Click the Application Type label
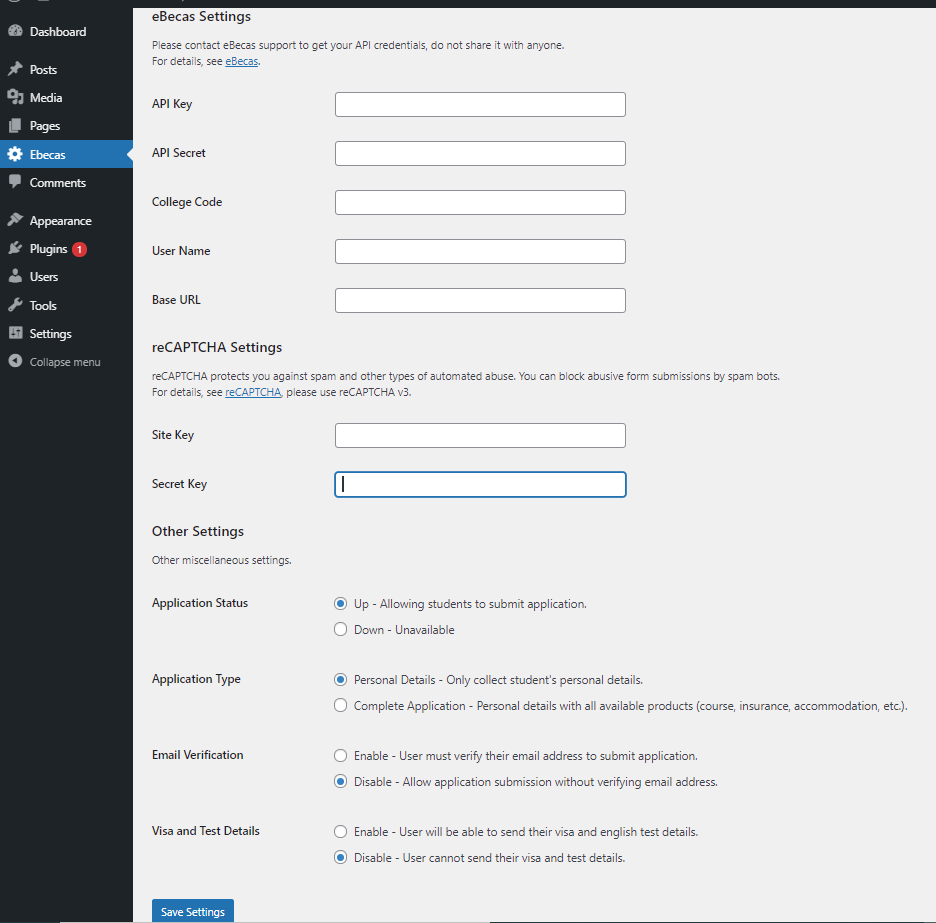Screen dimensions: 936x923 click(196, 679)
